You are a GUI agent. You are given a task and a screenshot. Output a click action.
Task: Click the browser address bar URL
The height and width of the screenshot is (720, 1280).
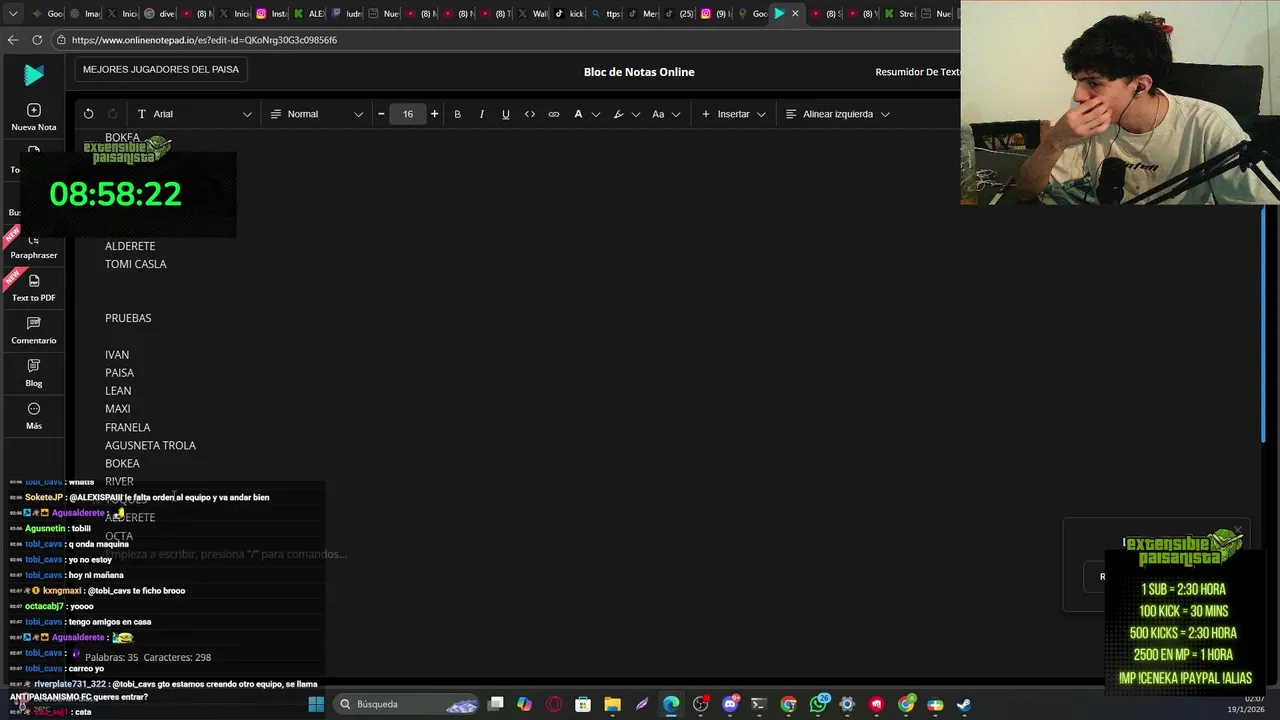204,40
